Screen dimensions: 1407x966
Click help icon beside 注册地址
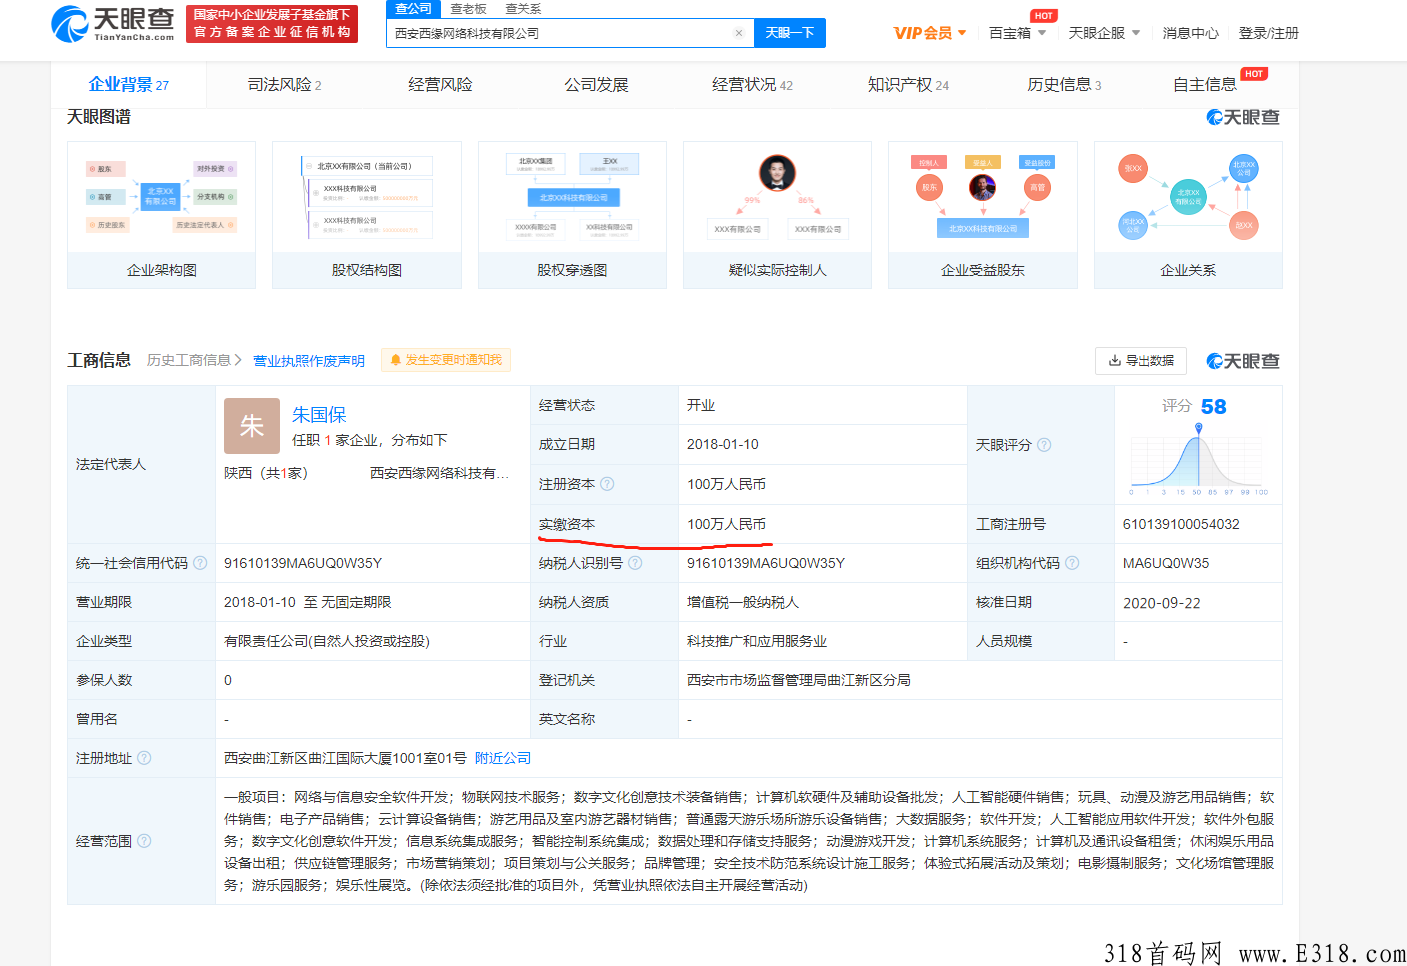144,758
